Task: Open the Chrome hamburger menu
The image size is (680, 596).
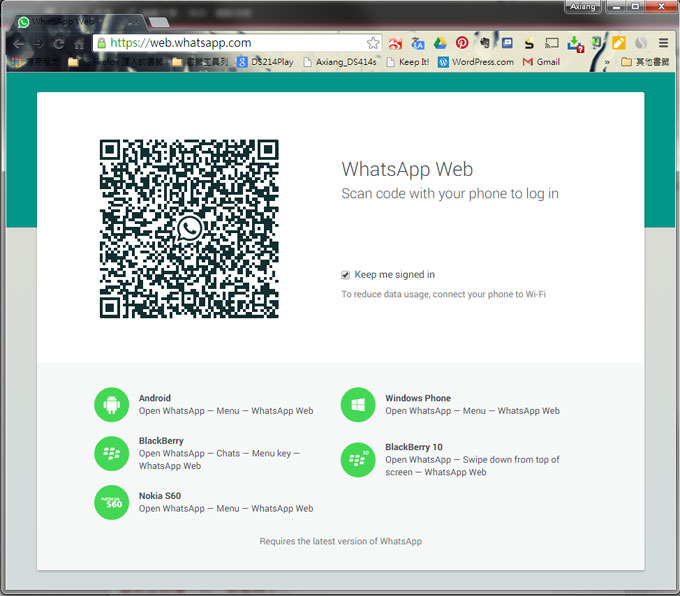Action: pos(663,43)
